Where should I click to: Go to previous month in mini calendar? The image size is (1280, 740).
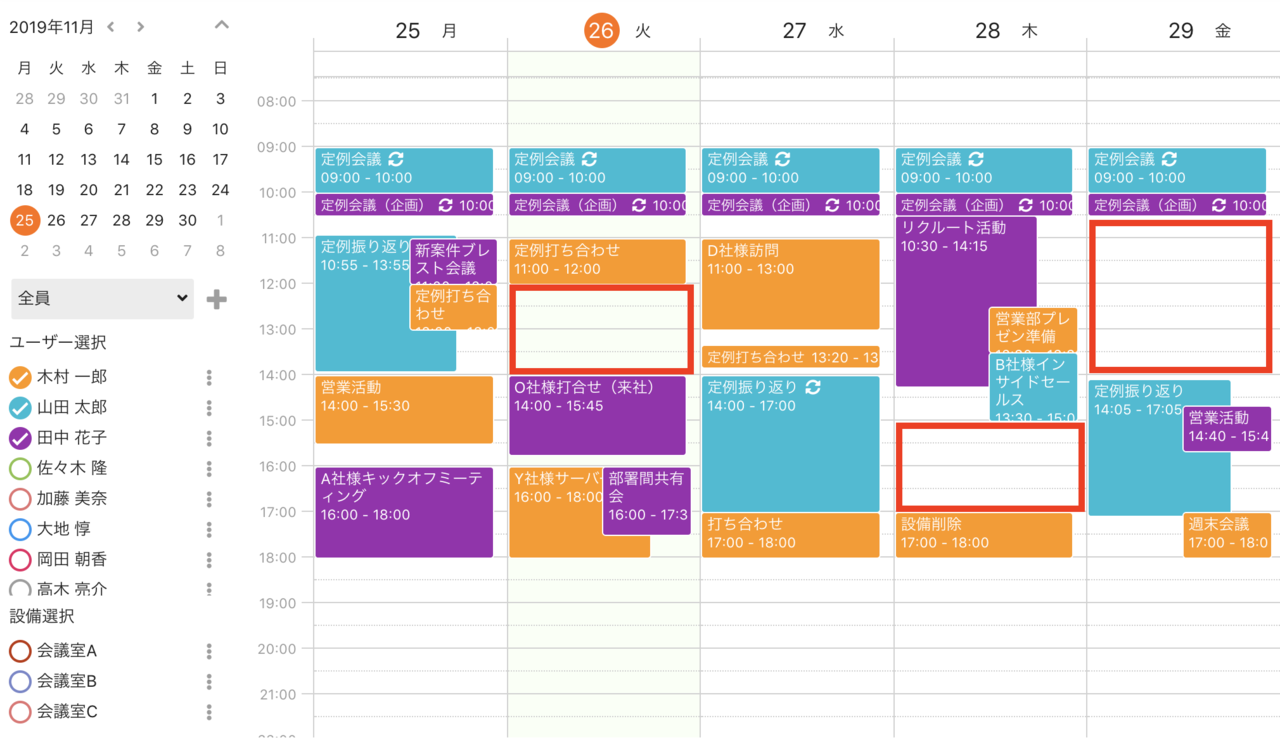(111, 27)
